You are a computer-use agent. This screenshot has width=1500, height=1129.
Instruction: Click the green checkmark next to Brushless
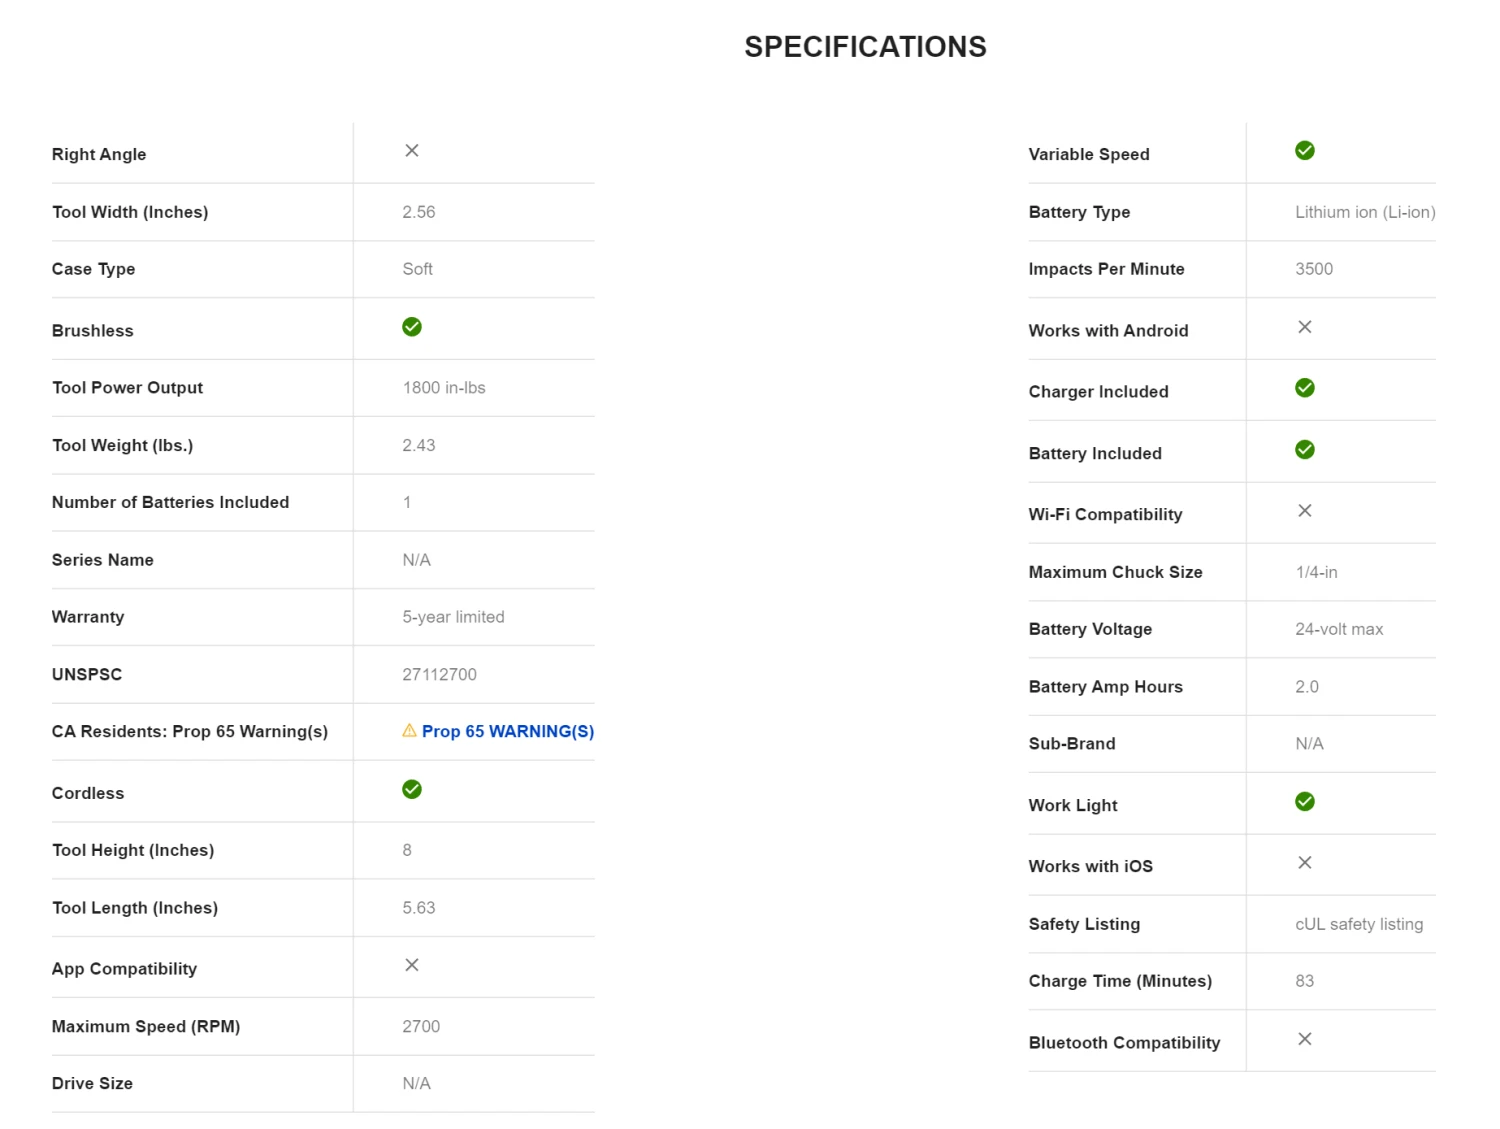[412, 327]
